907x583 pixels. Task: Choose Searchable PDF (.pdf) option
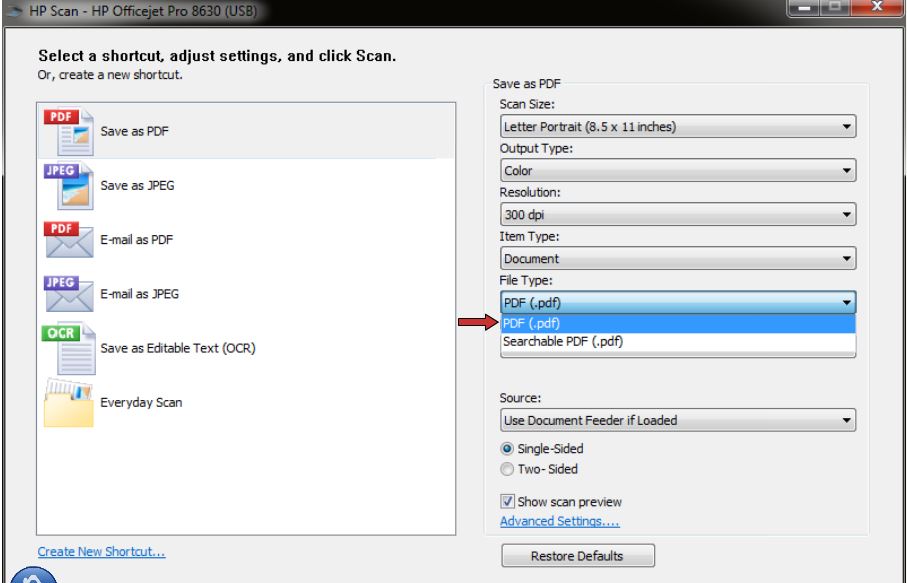(678, 342)
